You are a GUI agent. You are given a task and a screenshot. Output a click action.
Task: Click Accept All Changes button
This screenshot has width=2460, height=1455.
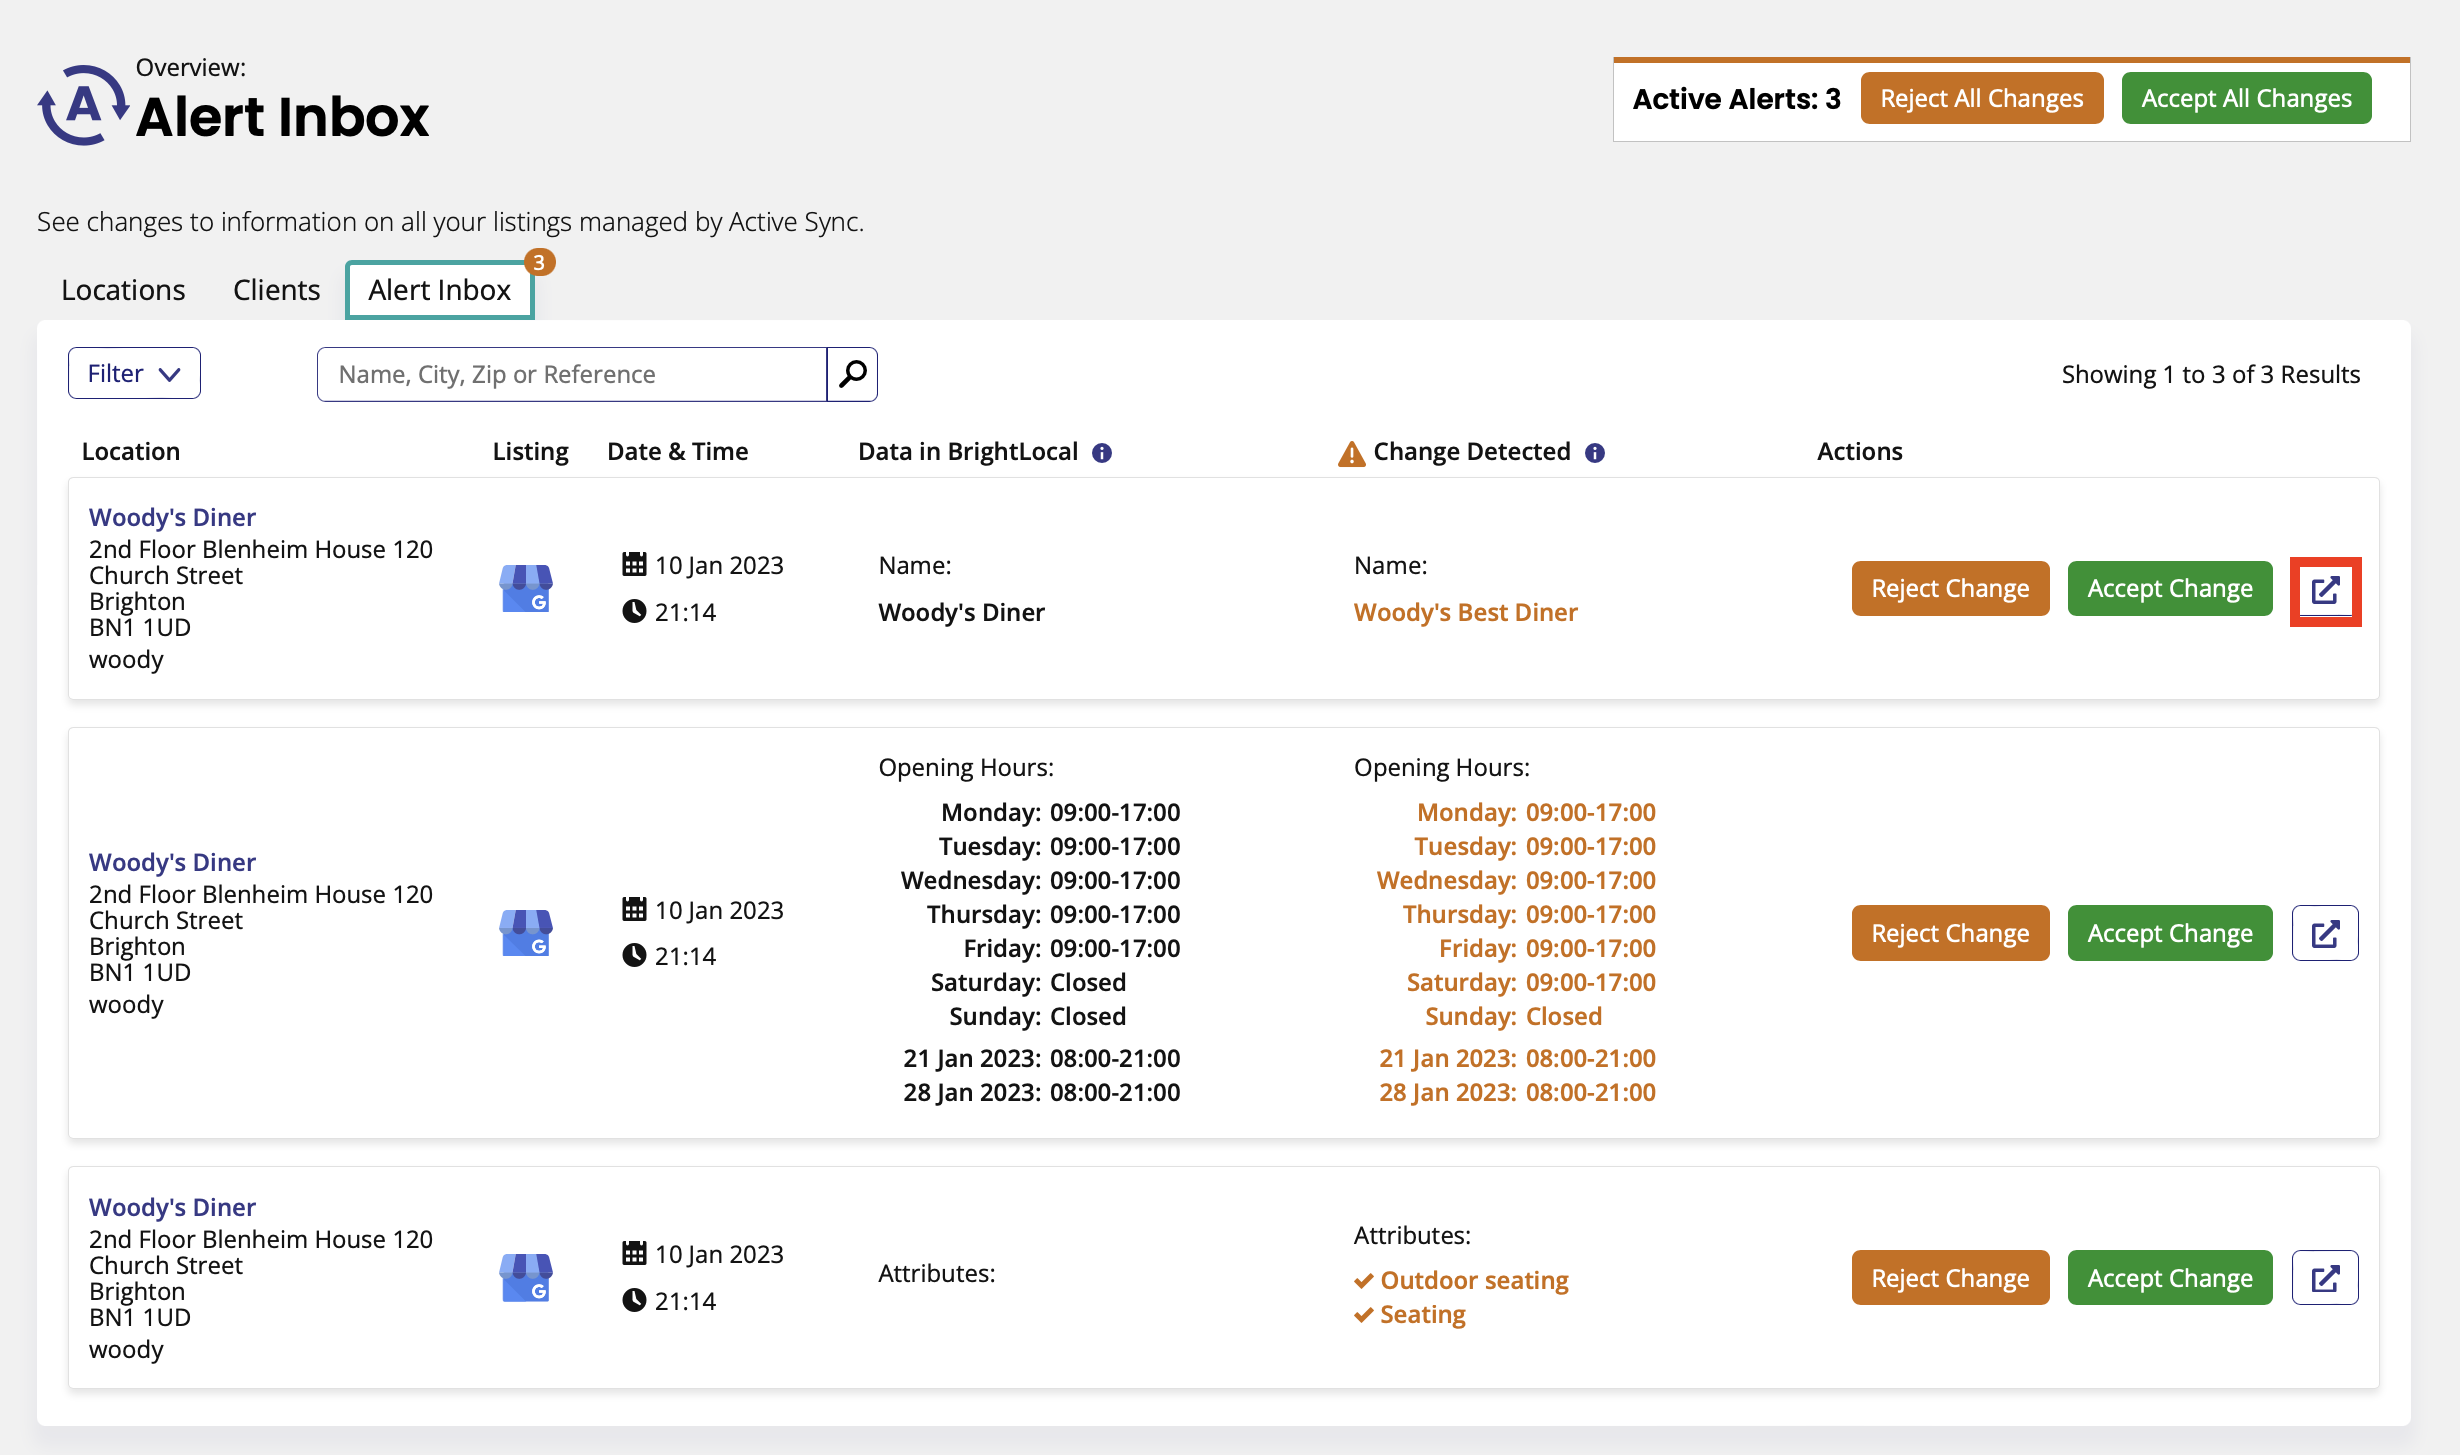click(2246, 98)
